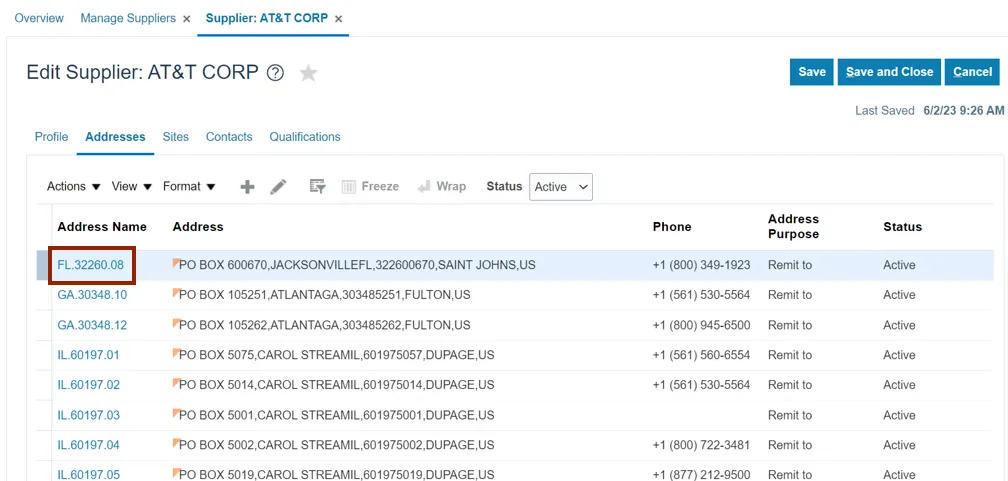Click the Query By Example filter icon

coord(318,187)
